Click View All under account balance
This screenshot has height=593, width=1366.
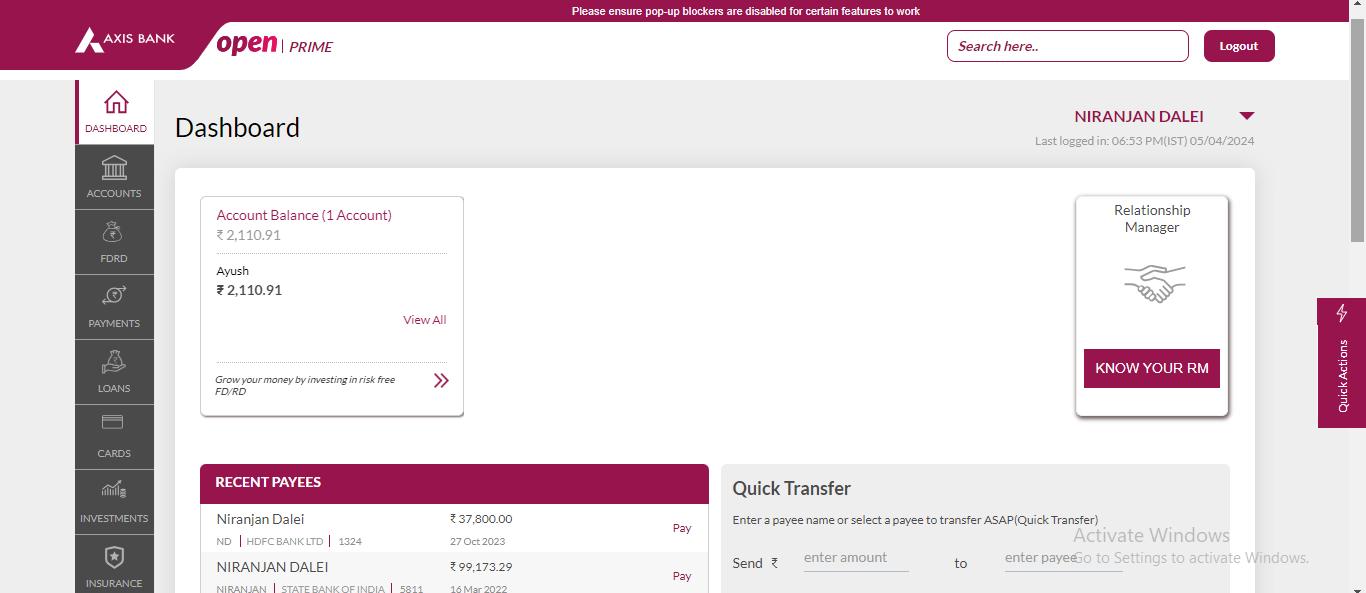tap(424, 319)
